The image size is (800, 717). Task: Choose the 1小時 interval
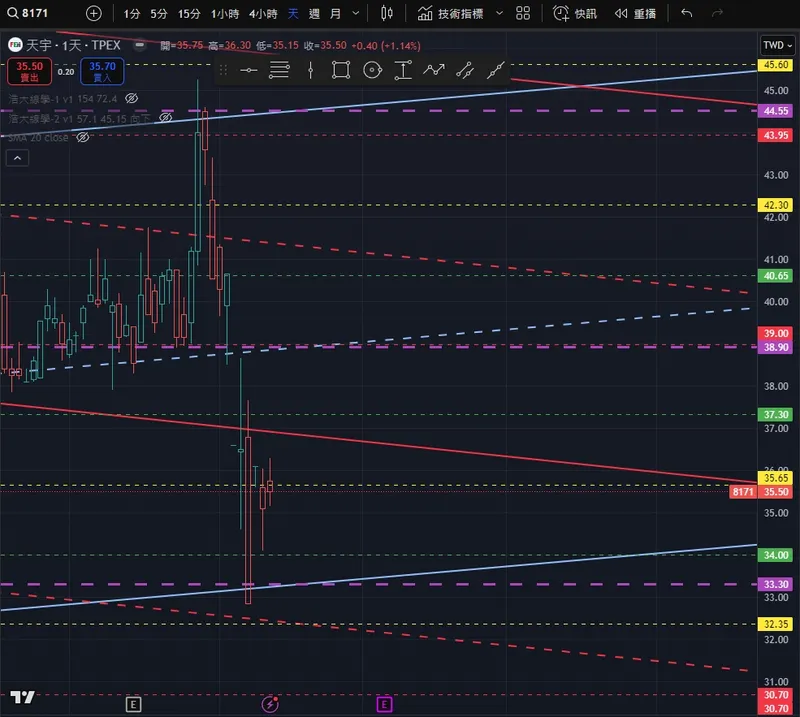(x=225, y=14)
